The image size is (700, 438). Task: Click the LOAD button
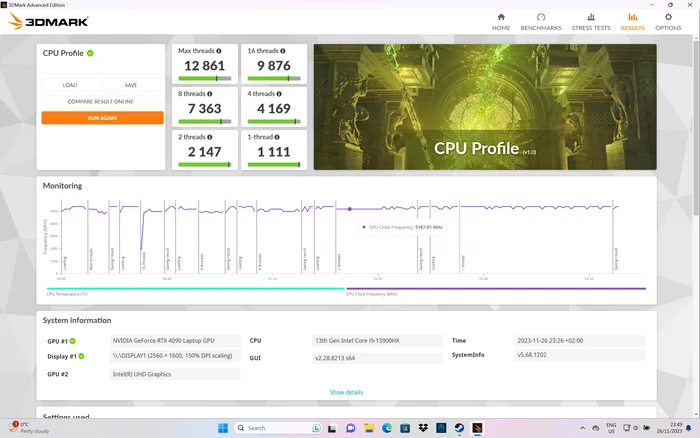tap(70, 85)
